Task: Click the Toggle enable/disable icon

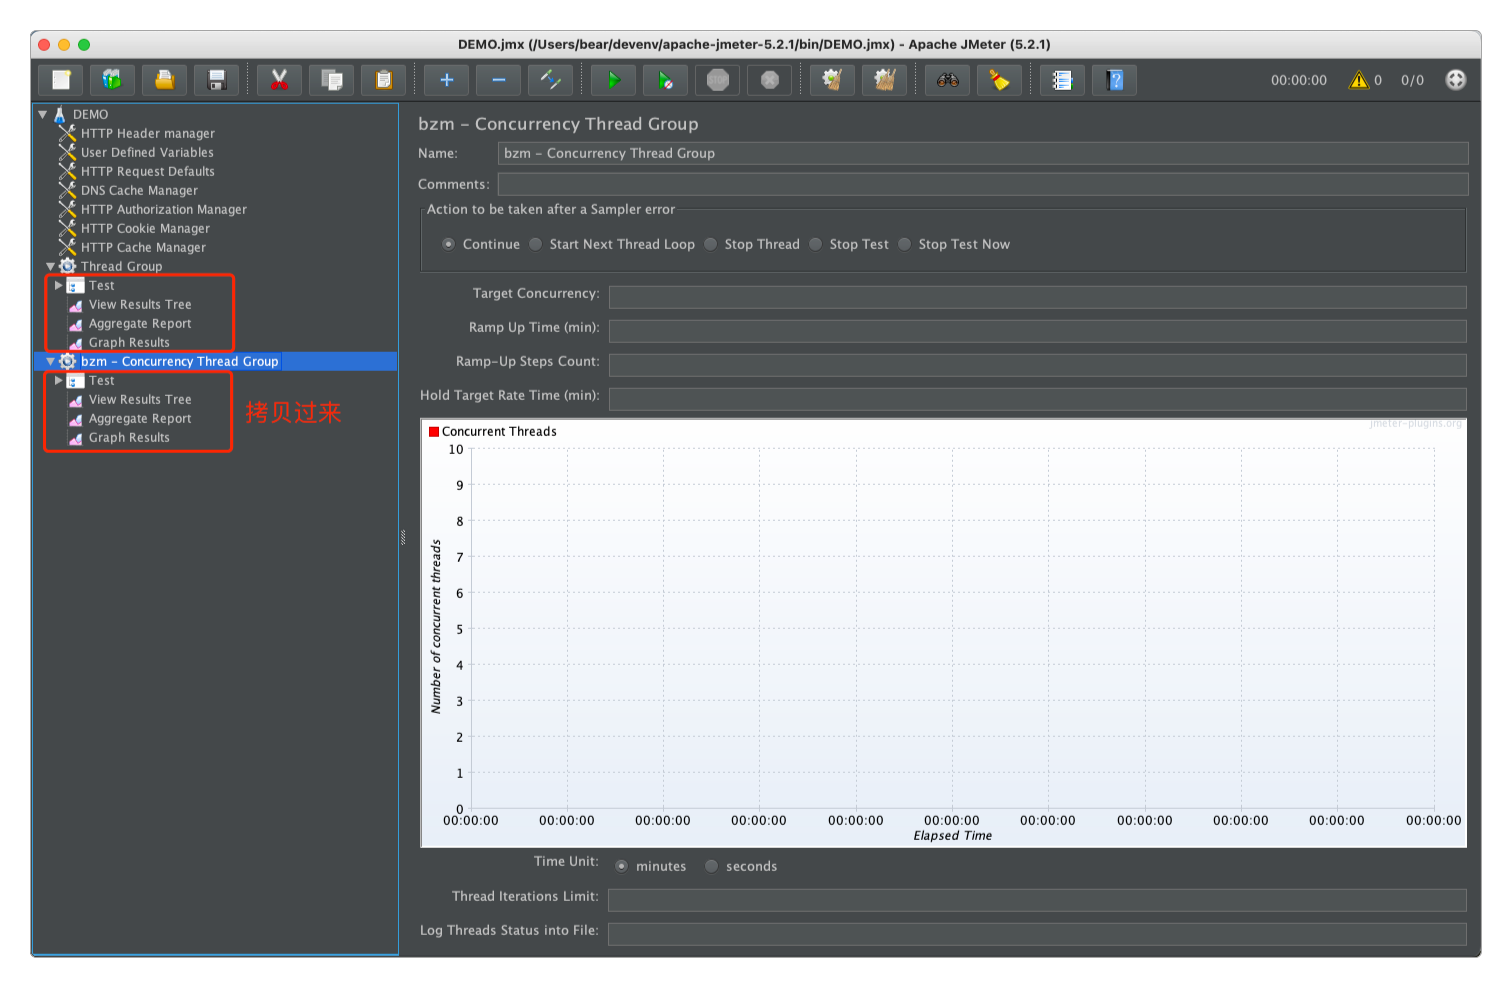Action: point(550,80)
